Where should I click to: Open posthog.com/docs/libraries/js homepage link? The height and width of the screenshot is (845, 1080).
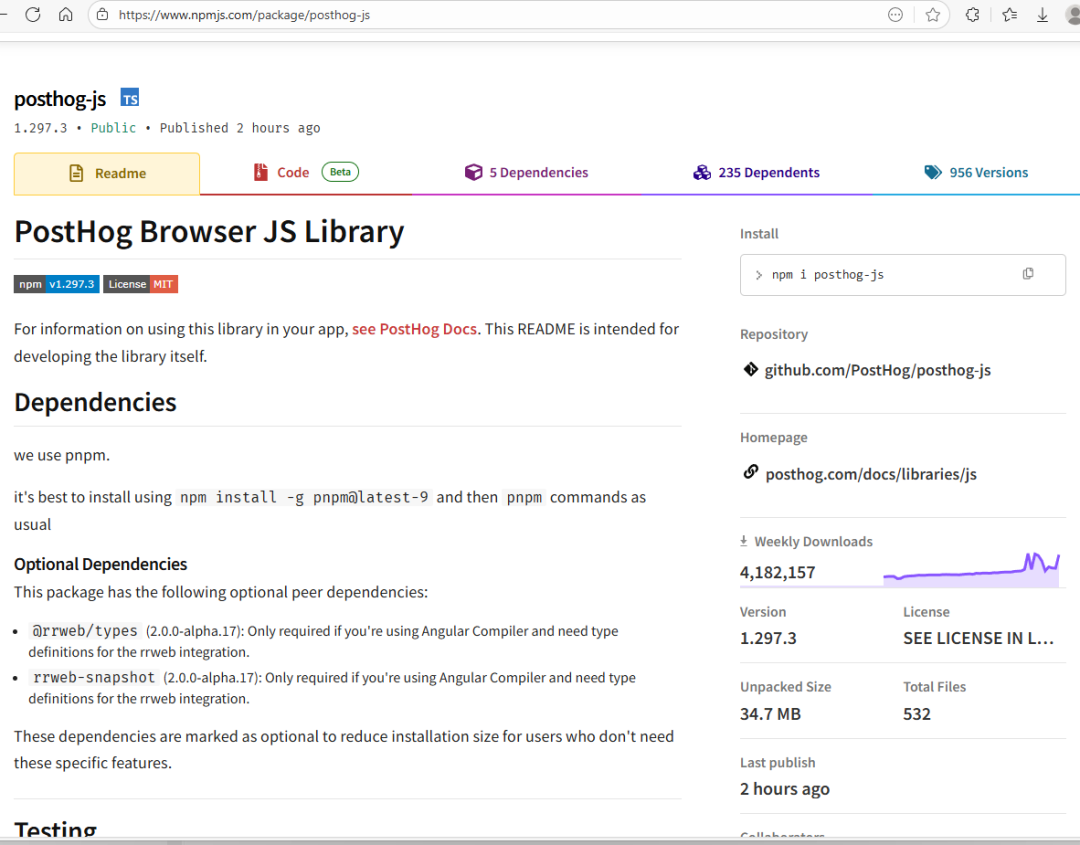pyautogui.click(x=871, y=474)
